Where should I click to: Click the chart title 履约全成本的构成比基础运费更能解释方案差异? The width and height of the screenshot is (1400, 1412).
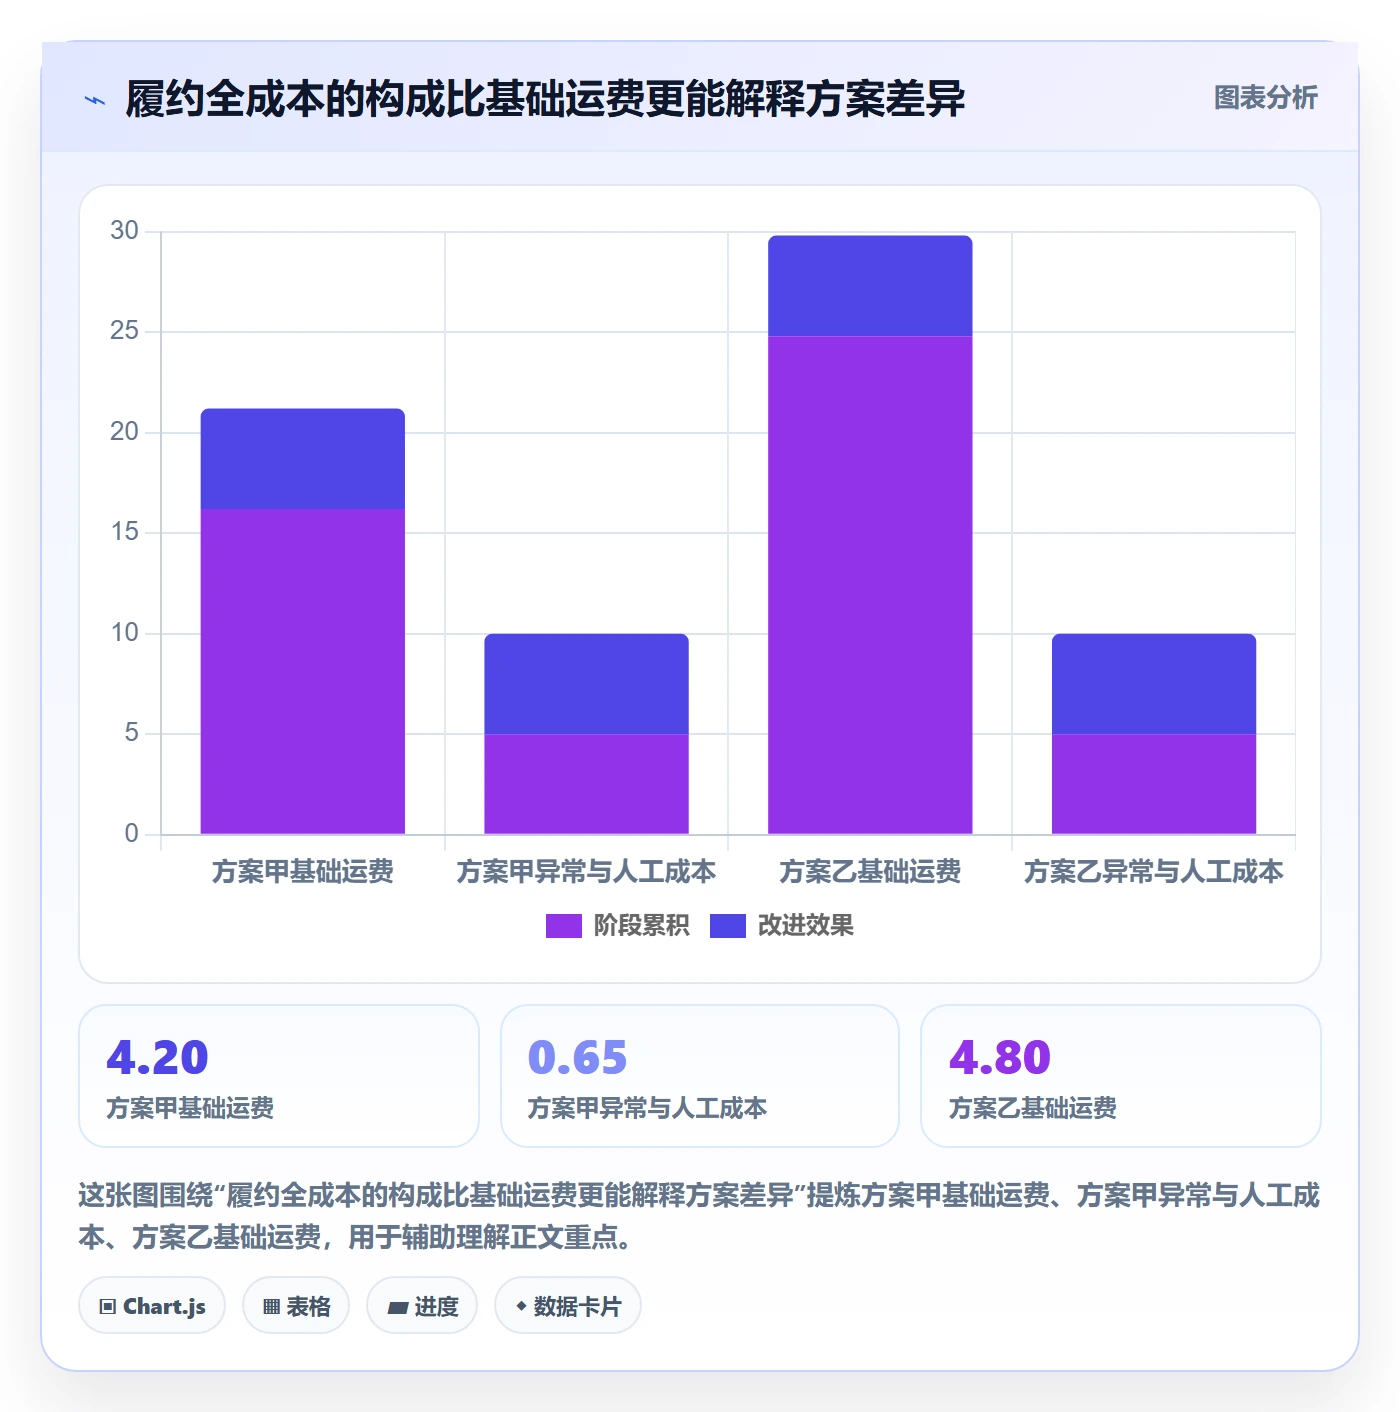(545, 99)
